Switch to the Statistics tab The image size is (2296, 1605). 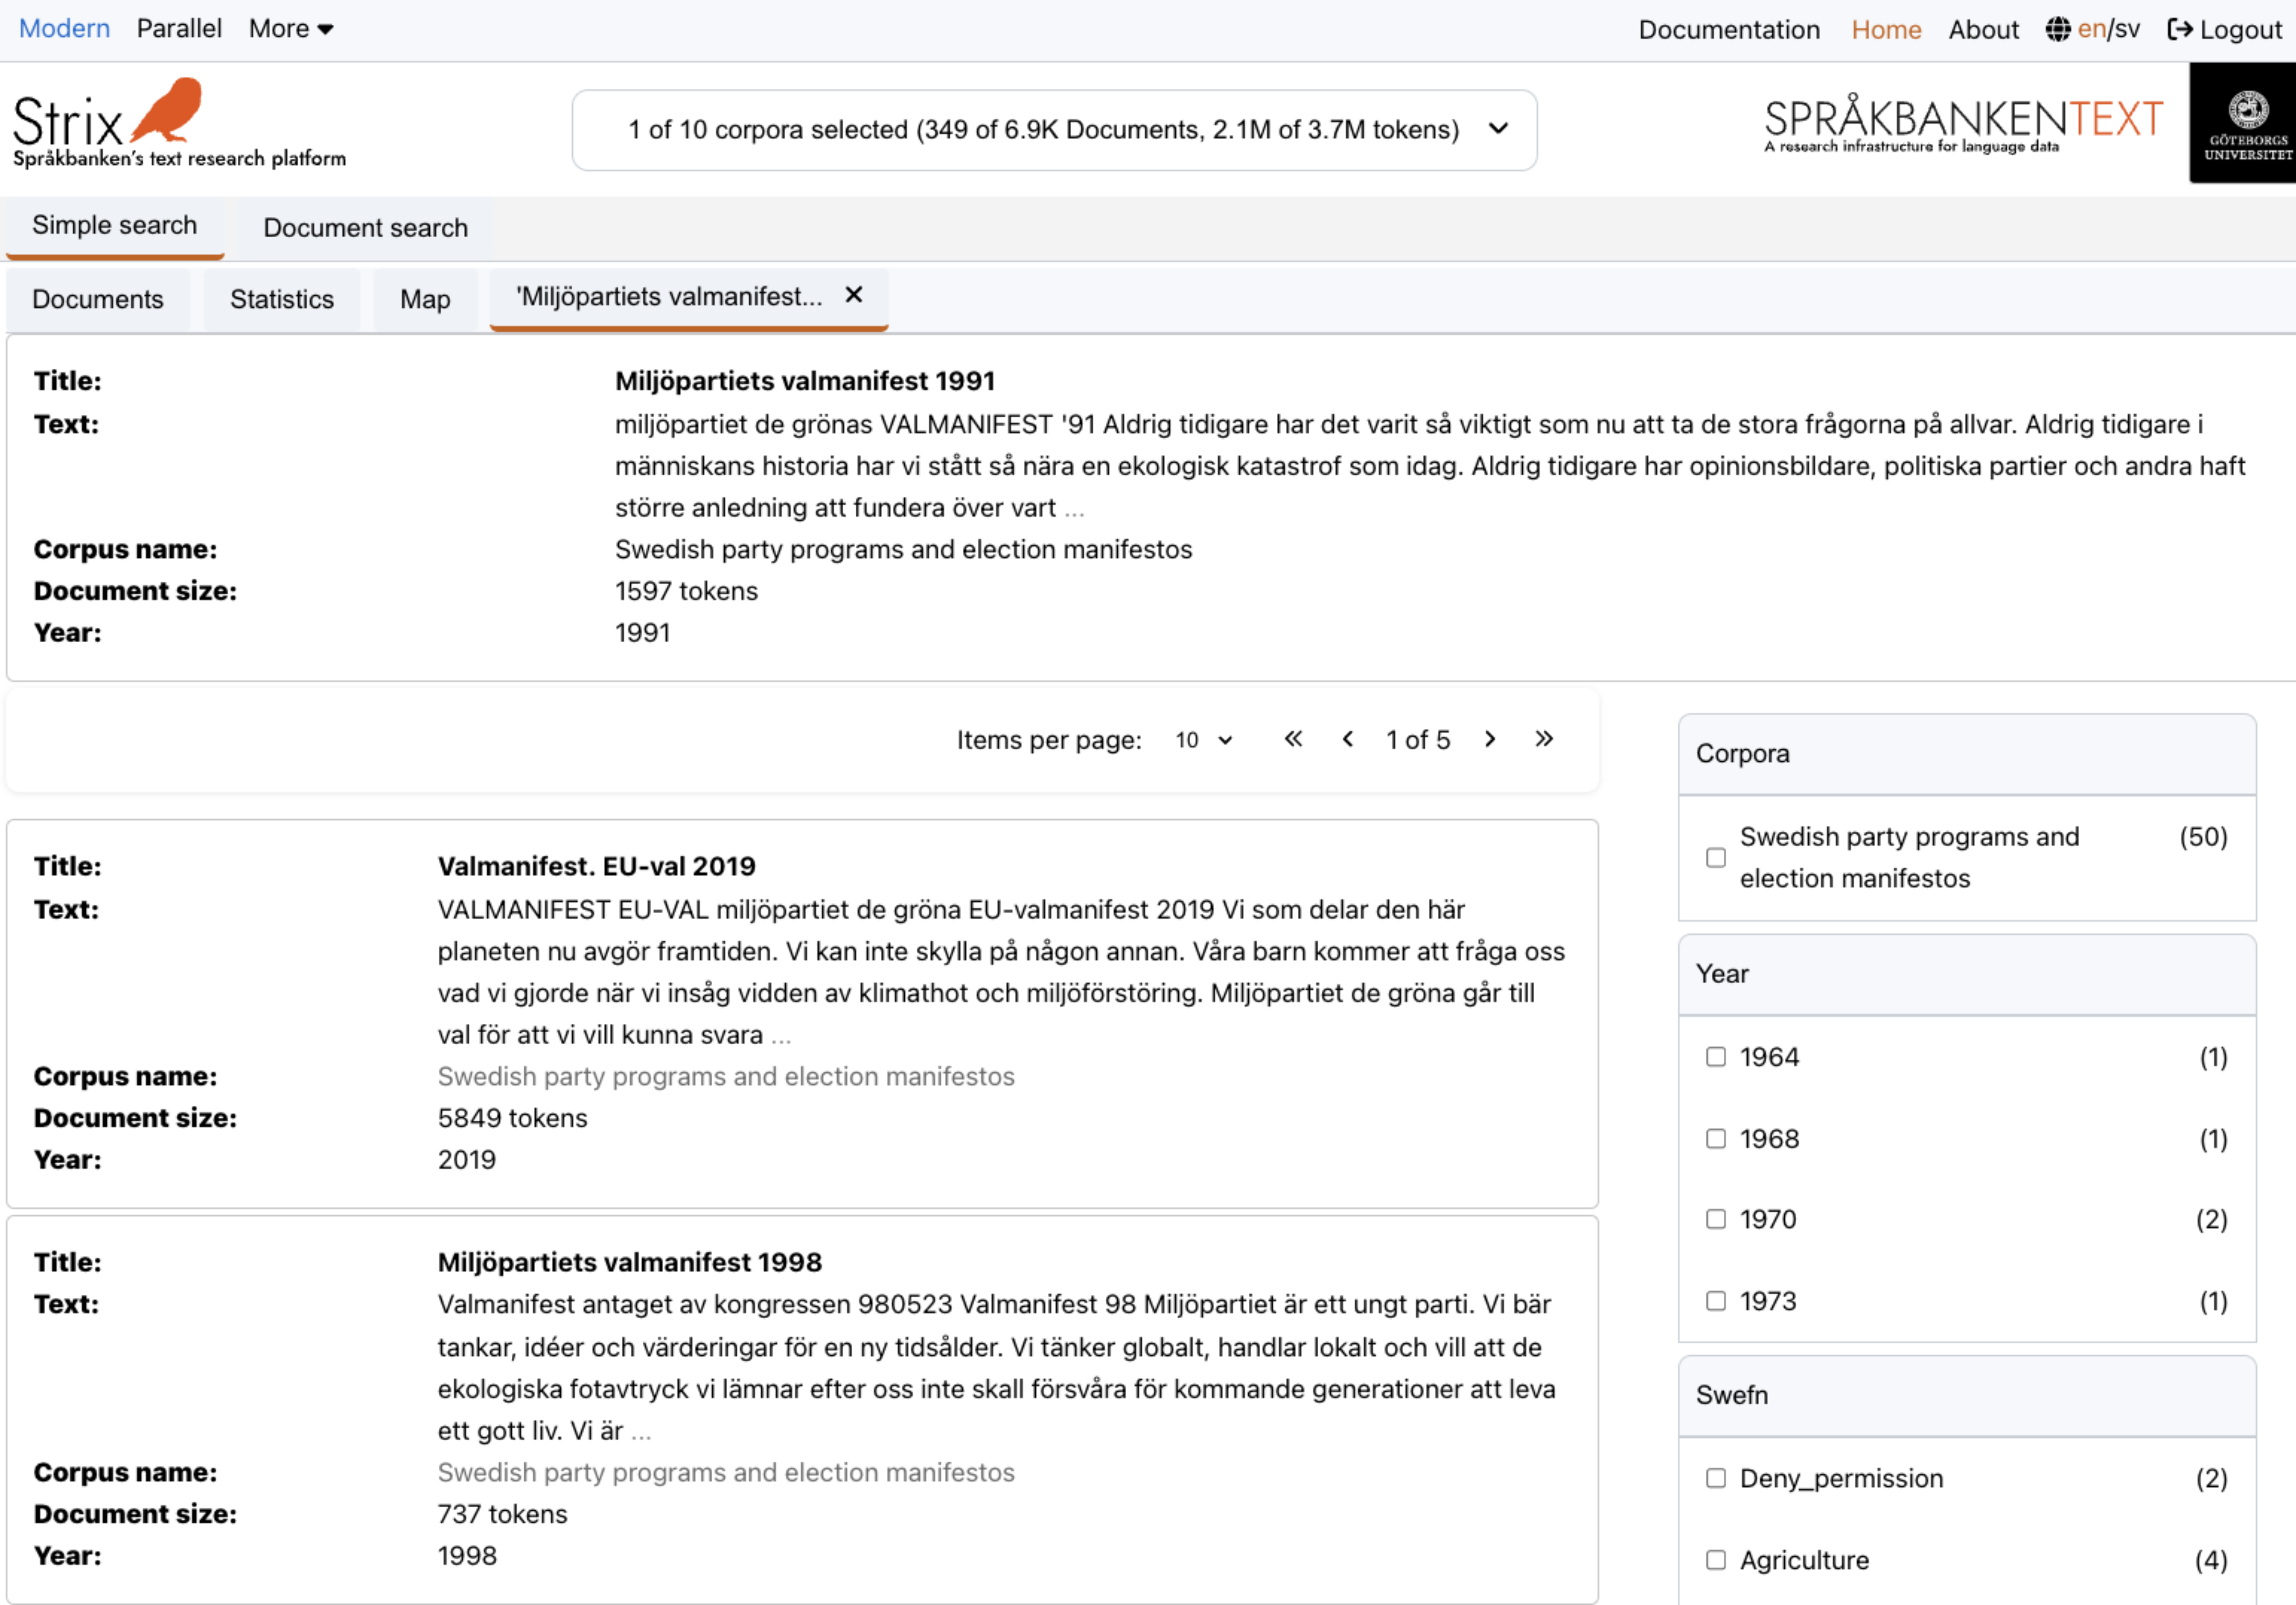coord(282,299)
